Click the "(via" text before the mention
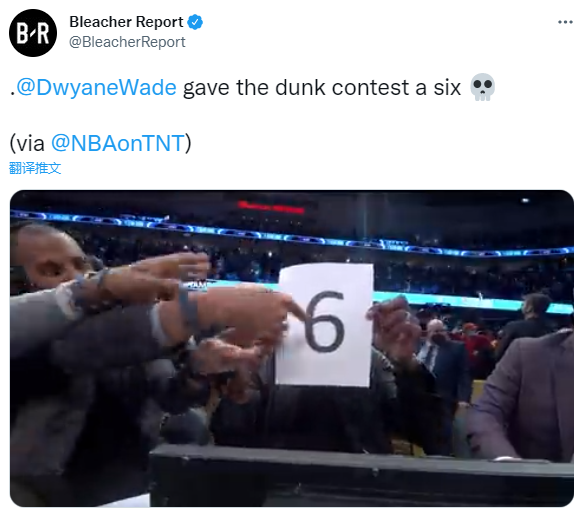The image size is (574, 514). click(27, 143)
